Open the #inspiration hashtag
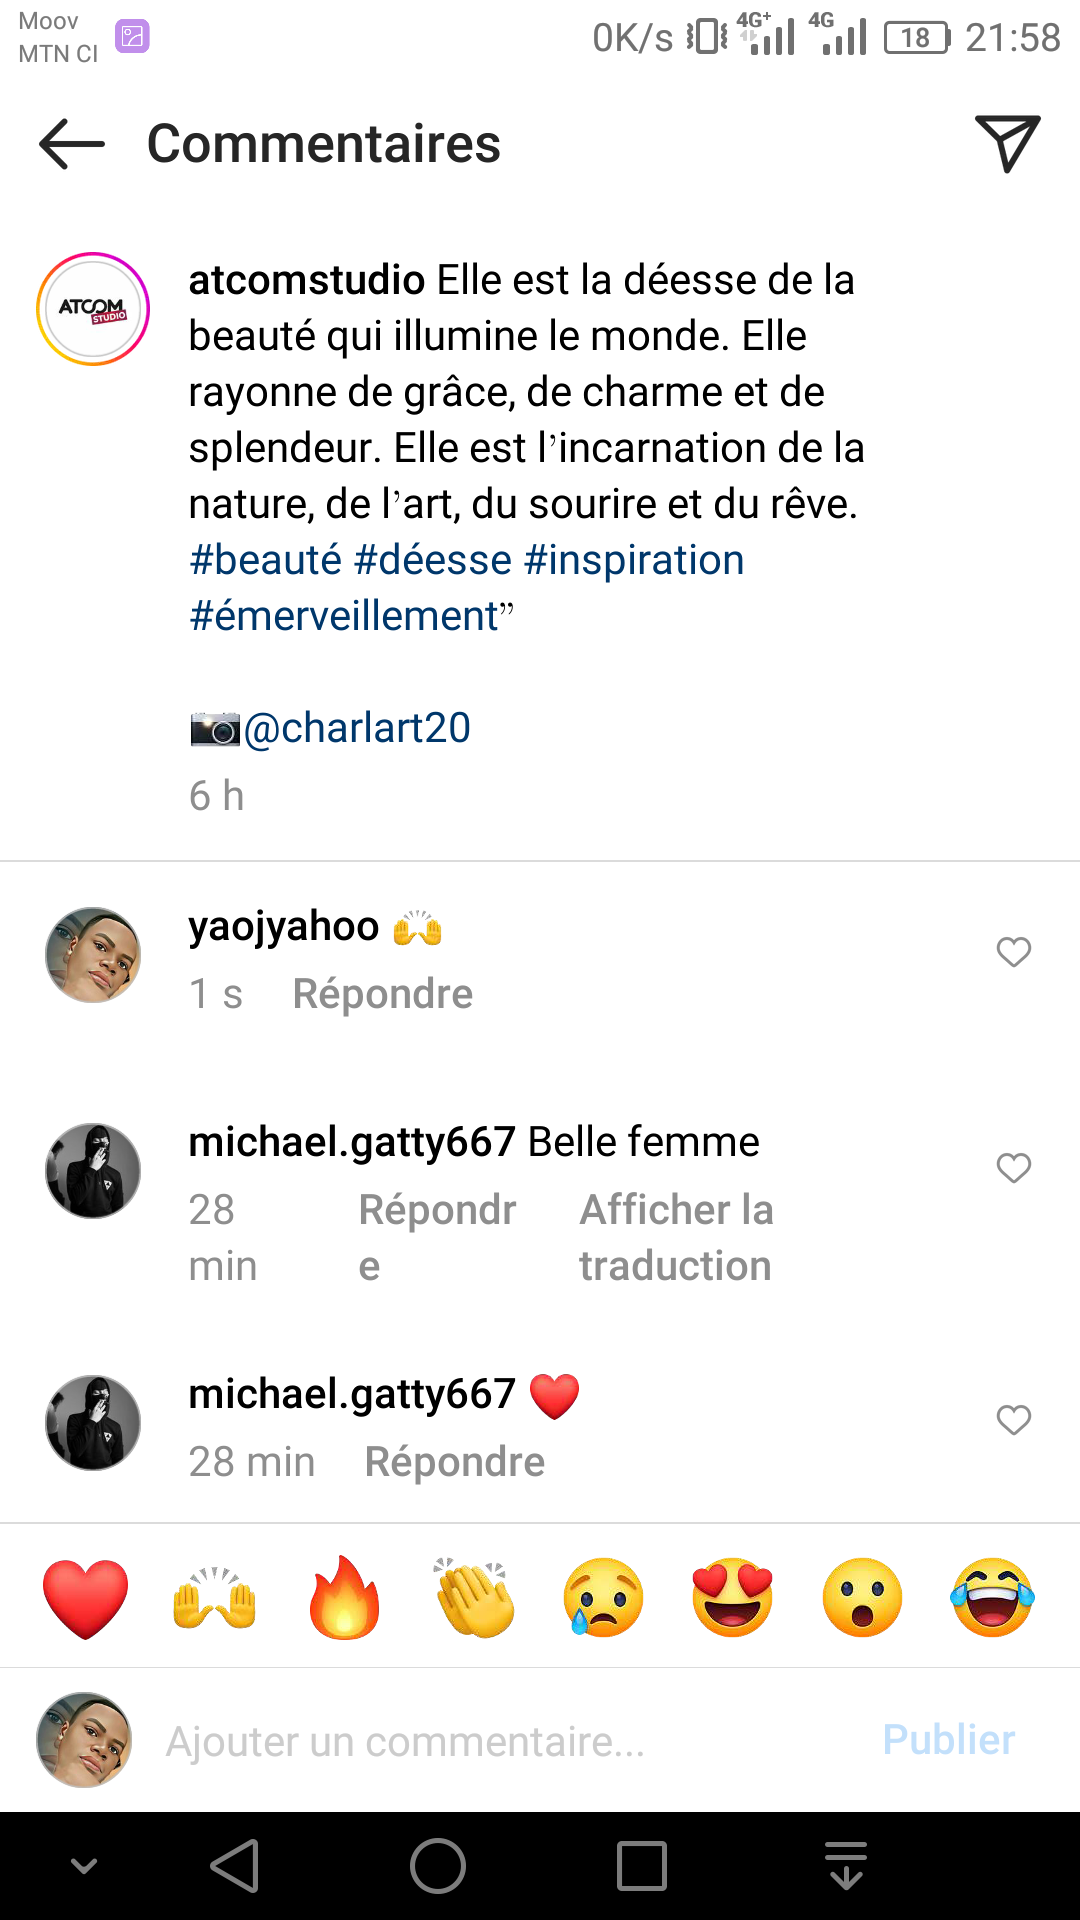This screenshot has height=1920, width=1080. pos(634,560)
